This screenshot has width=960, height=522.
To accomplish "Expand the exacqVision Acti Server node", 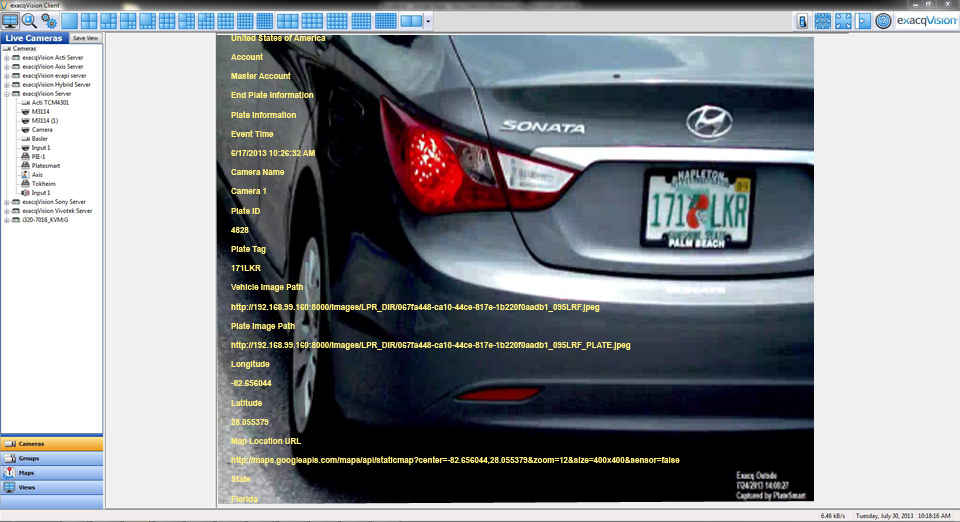I will 6,58.
